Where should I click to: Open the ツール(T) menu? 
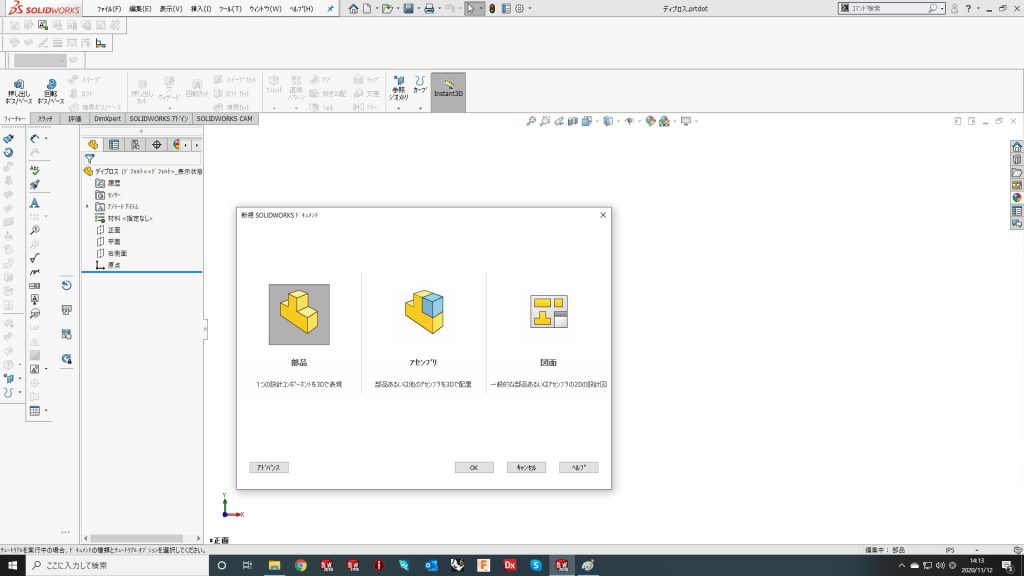point(230,9)
